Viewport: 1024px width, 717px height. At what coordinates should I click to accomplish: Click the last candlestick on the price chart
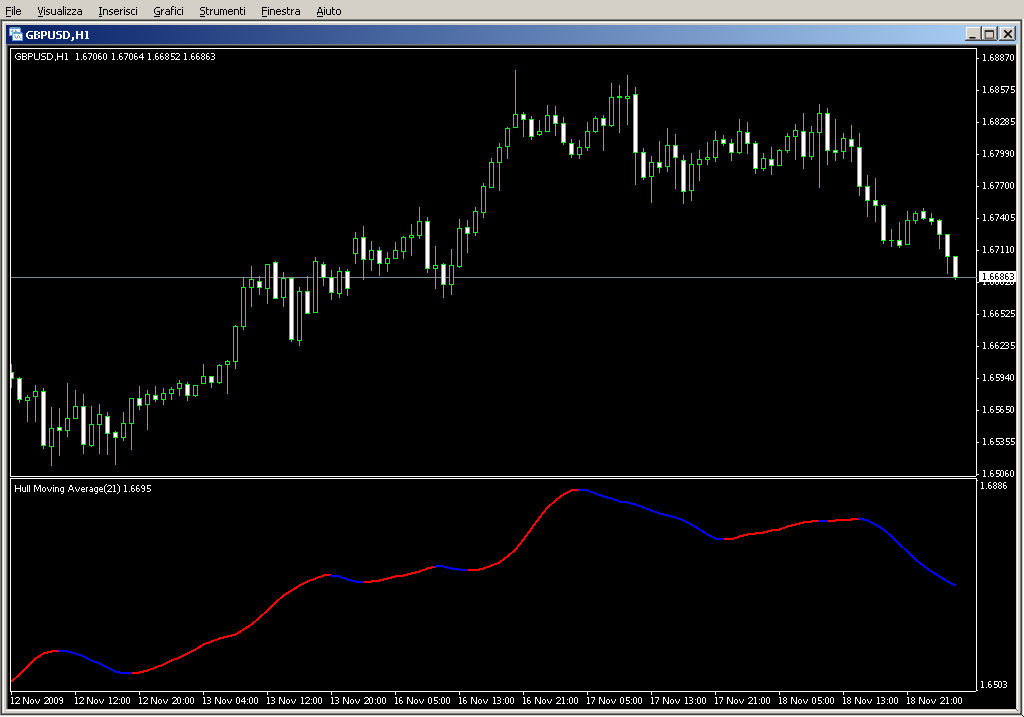click(x=955, y=267)
